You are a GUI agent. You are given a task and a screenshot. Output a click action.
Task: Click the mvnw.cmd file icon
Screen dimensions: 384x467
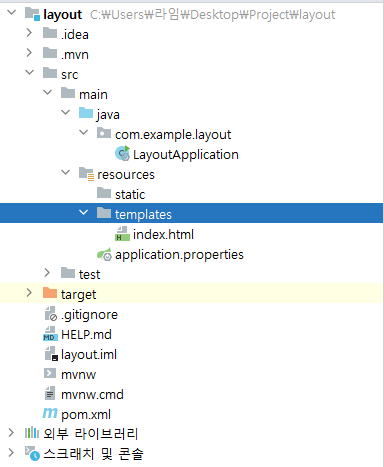(50, 393)
